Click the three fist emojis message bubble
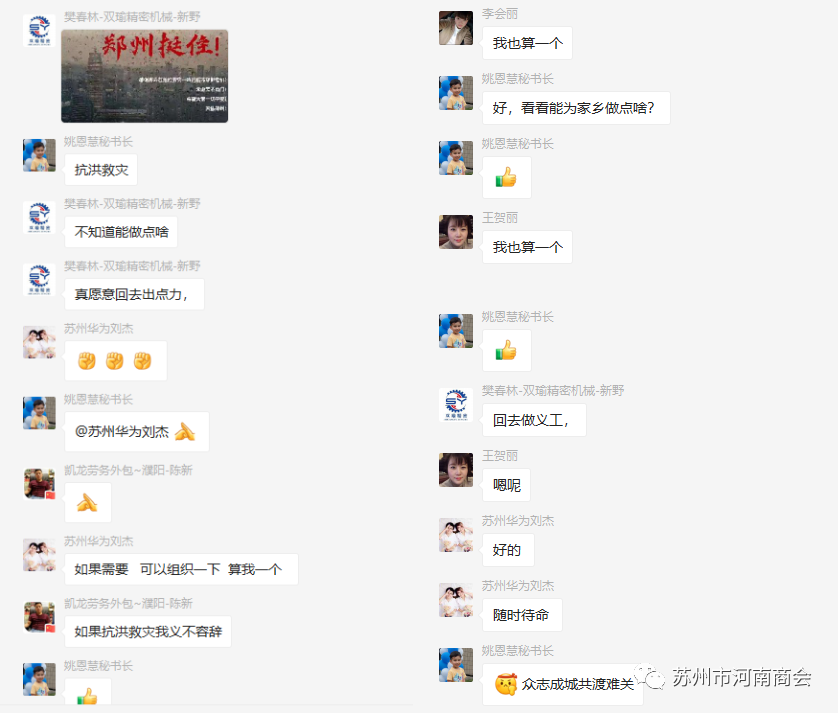The height and width of the screenshot is (713, 838). click(x=115, y=361)
